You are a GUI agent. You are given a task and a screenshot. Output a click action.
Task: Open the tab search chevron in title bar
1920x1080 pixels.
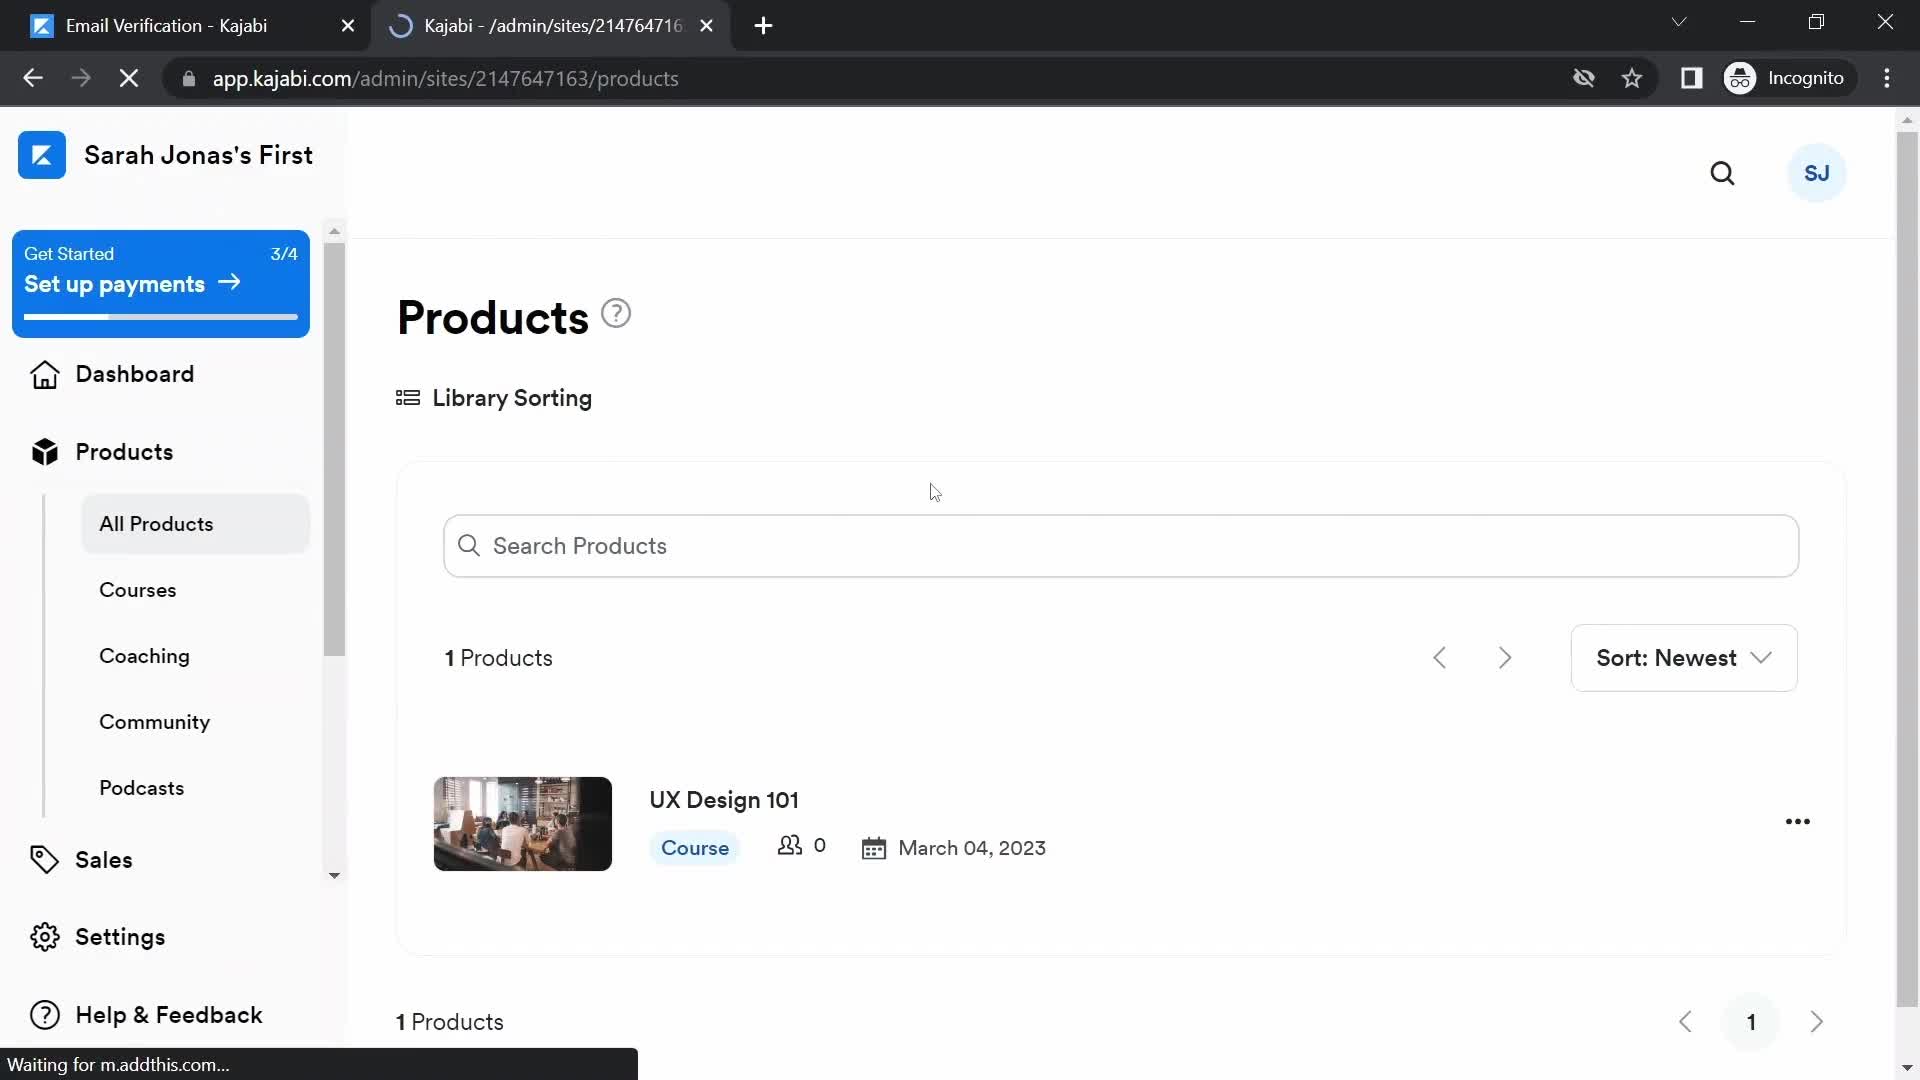[1679, 22]
